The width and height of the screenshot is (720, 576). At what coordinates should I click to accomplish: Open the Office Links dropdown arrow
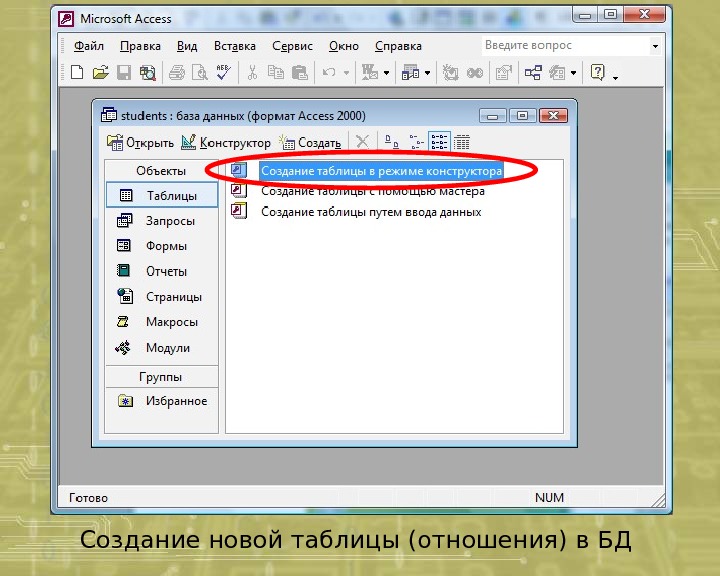click(386, 73)
